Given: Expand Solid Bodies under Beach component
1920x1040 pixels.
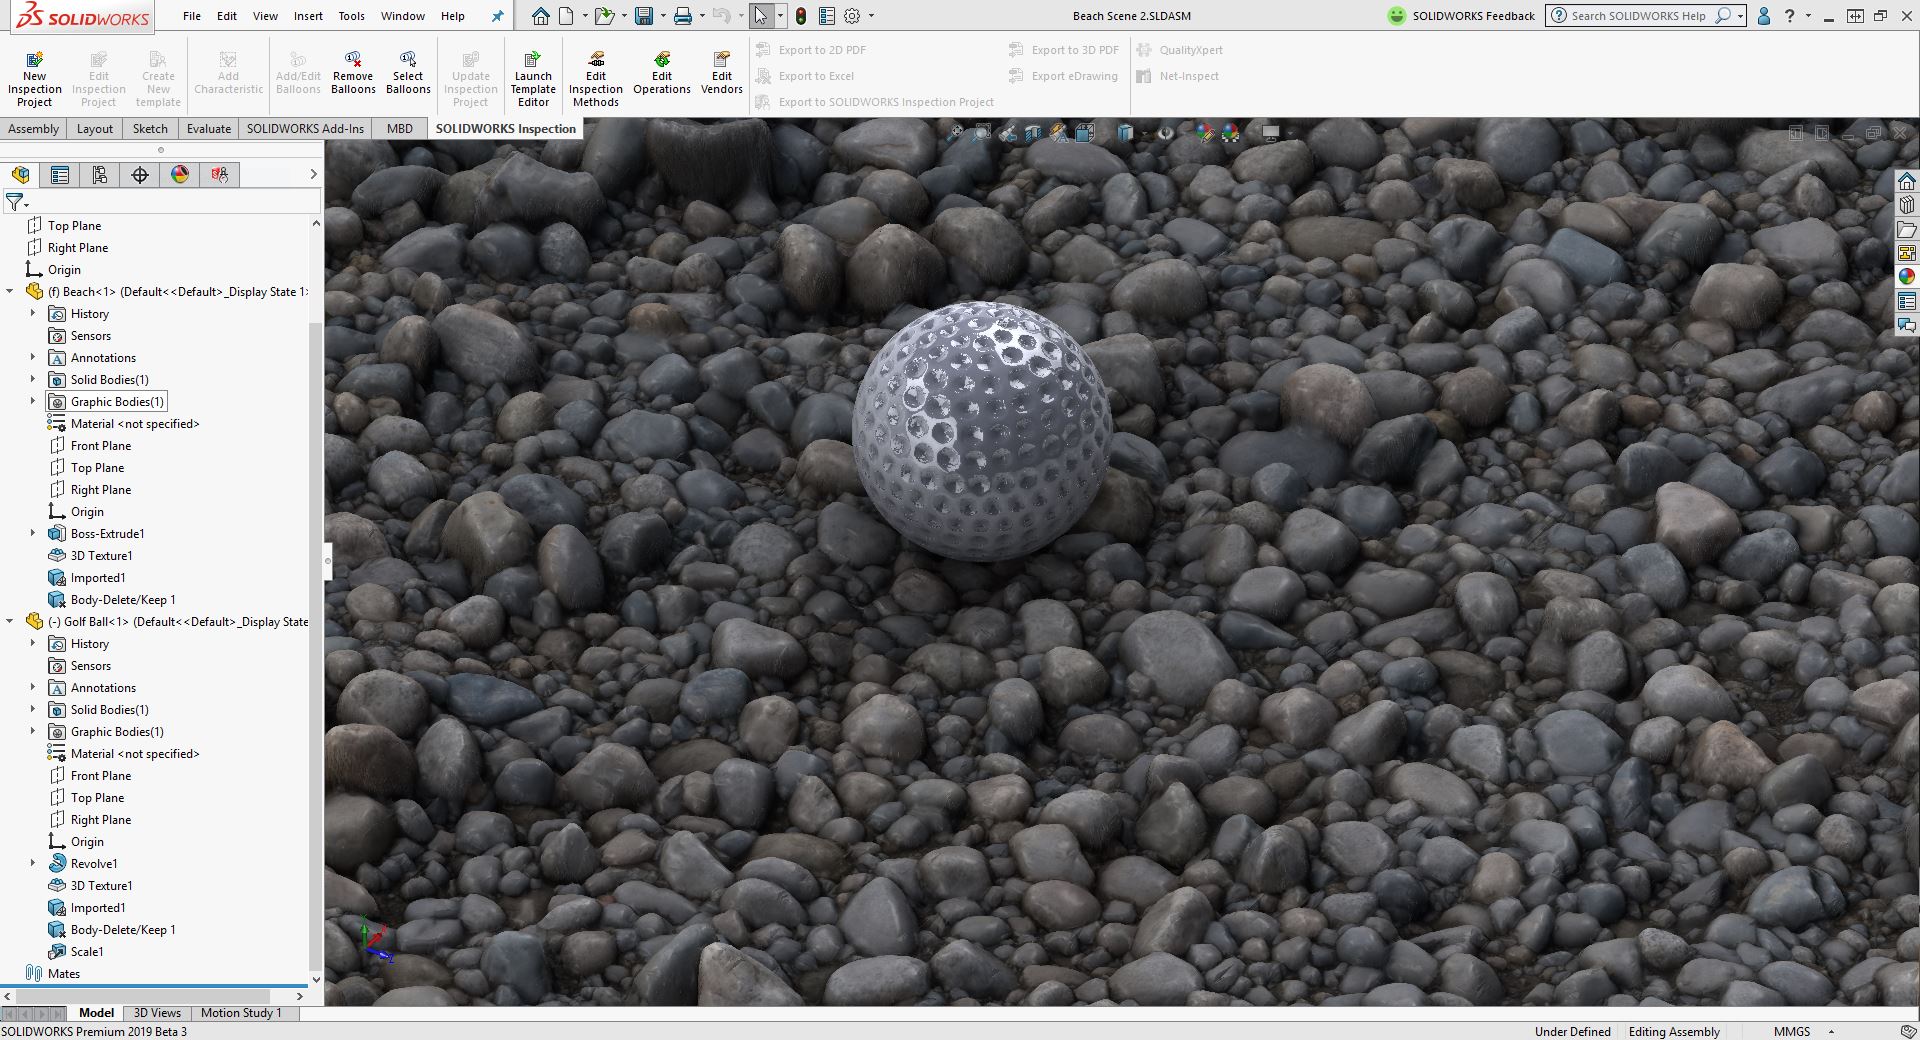Looking at the screenshot, I should (x=33, y=379).
